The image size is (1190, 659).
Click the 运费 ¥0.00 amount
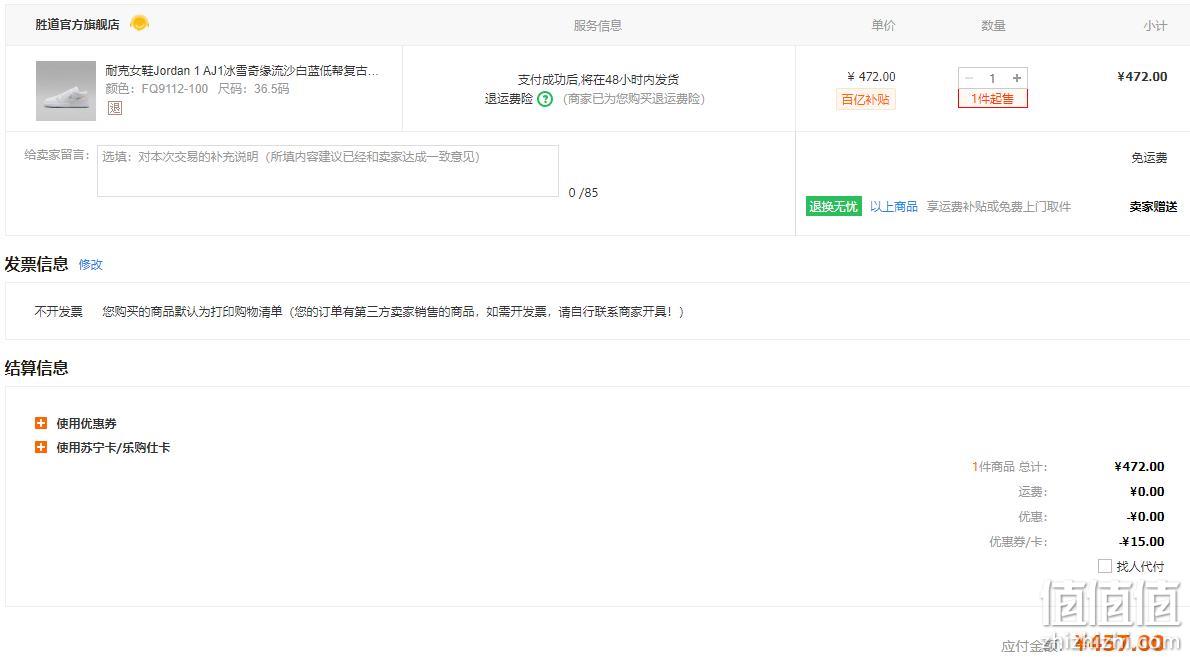point(1147,491)
